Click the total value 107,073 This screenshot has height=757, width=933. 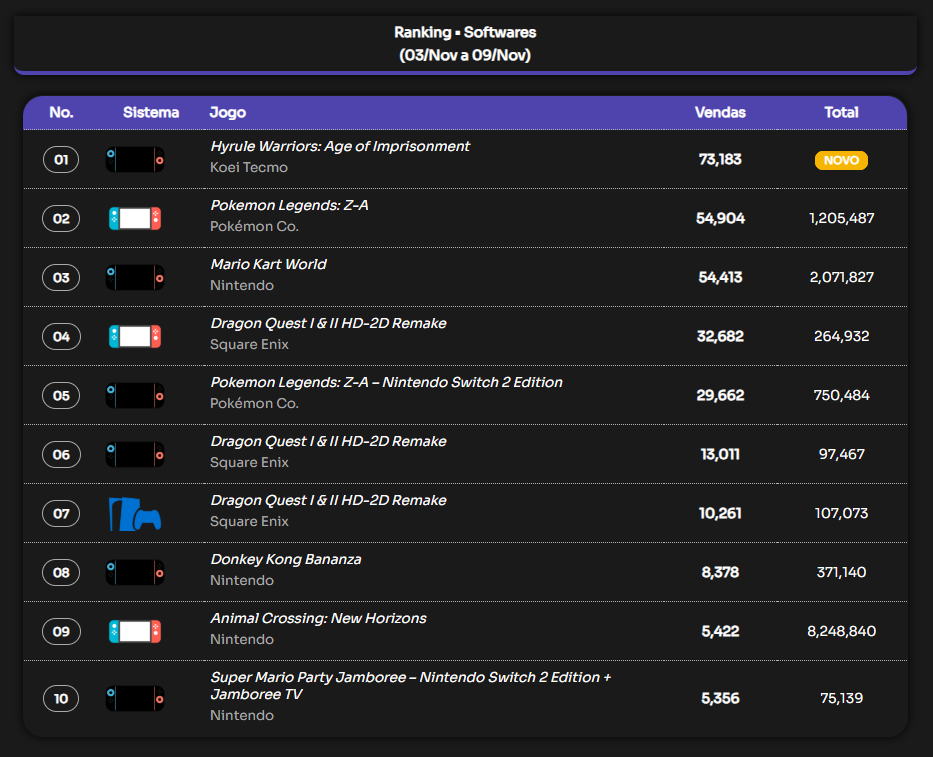tap(841, 513)
